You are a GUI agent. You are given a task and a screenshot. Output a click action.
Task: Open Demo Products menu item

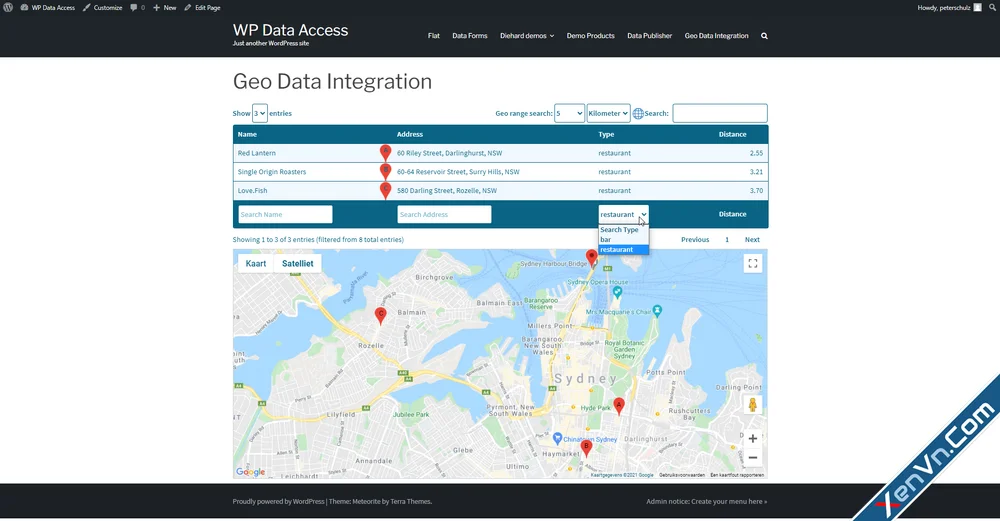(x=591, y=36)
